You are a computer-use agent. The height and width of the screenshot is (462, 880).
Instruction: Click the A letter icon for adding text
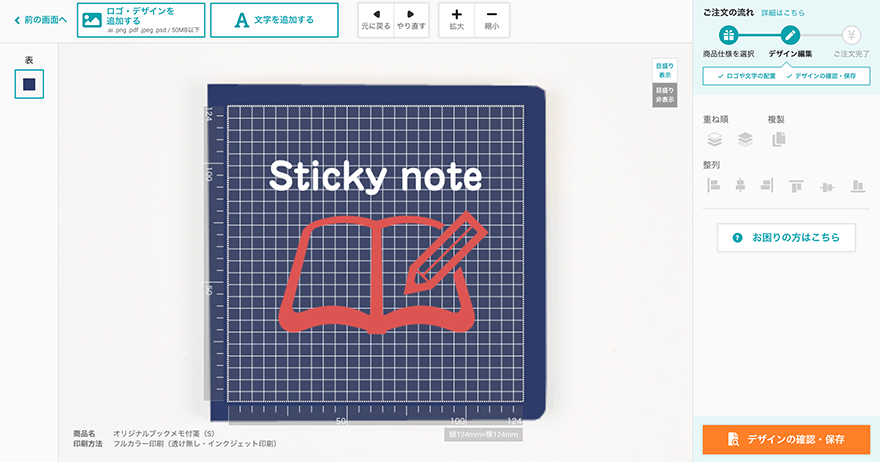(241, 20)
